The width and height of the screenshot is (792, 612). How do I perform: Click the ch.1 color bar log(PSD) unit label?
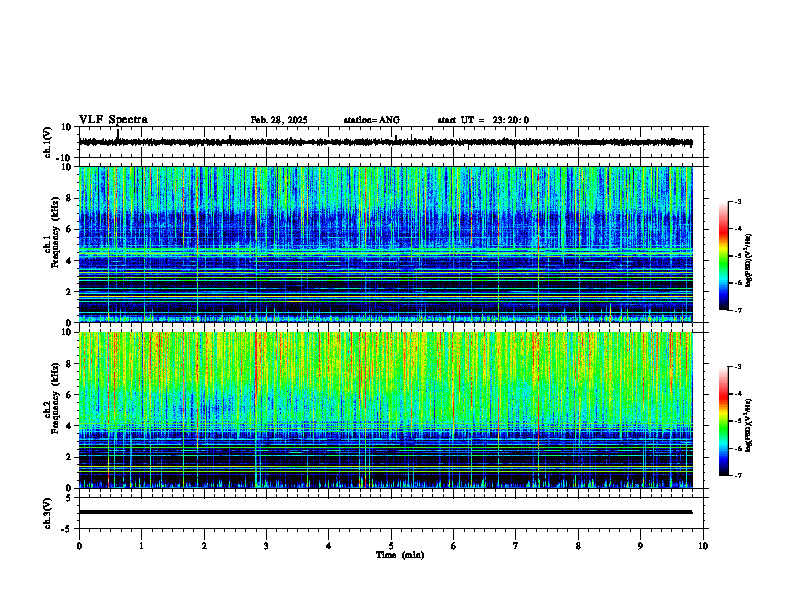749,260
